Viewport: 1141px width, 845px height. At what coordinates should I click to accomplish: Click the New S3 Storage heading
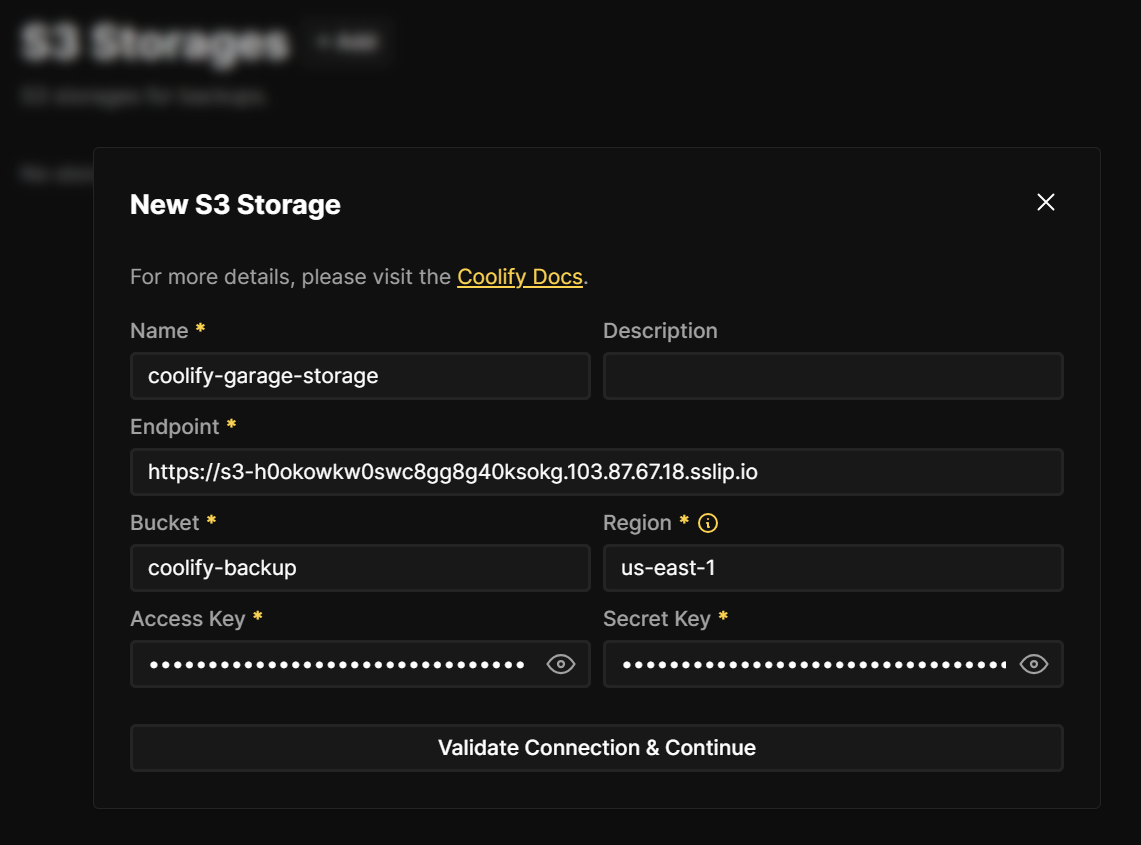pos(235,205)
